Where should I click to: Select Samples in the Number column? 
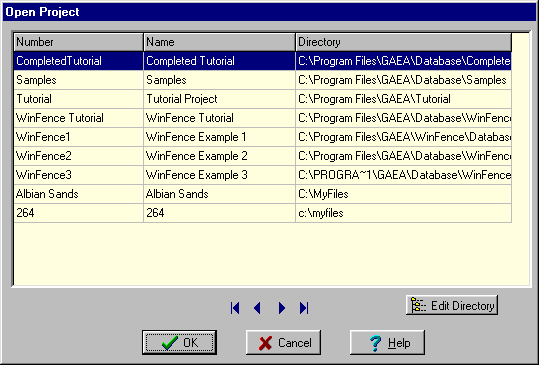78,80
